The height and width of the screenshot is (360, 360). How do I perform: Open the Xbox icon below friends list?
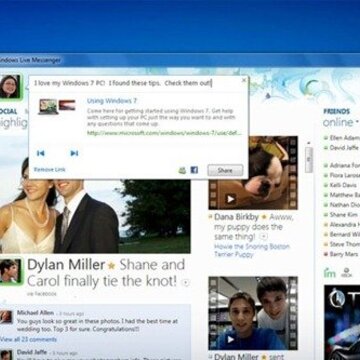(347, 273)
